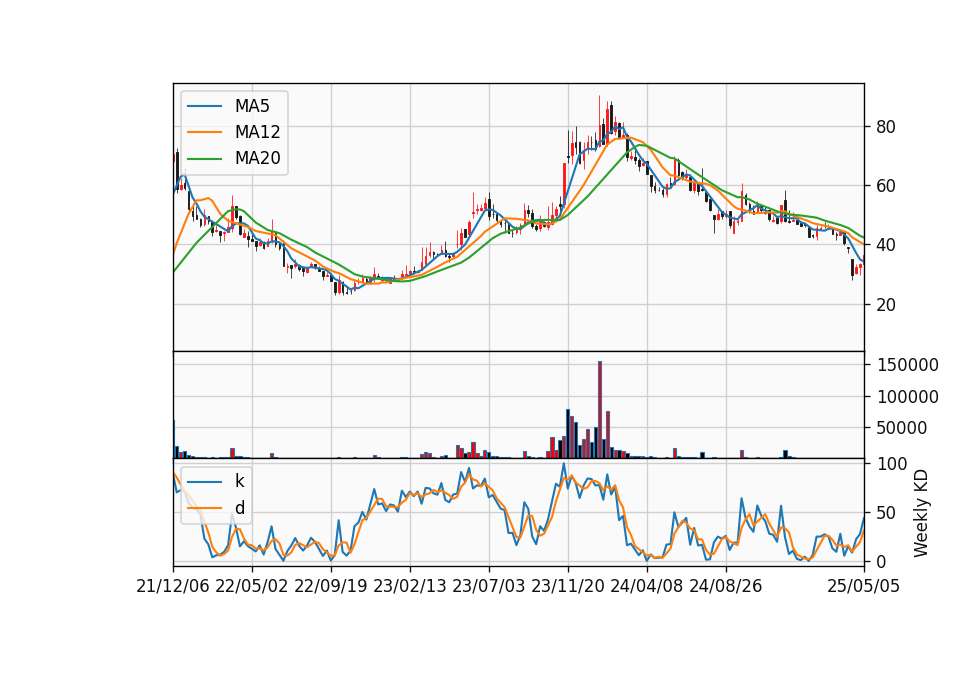Click the MA20 legend label
Screen dimensions: 960x690
[257, 159]
